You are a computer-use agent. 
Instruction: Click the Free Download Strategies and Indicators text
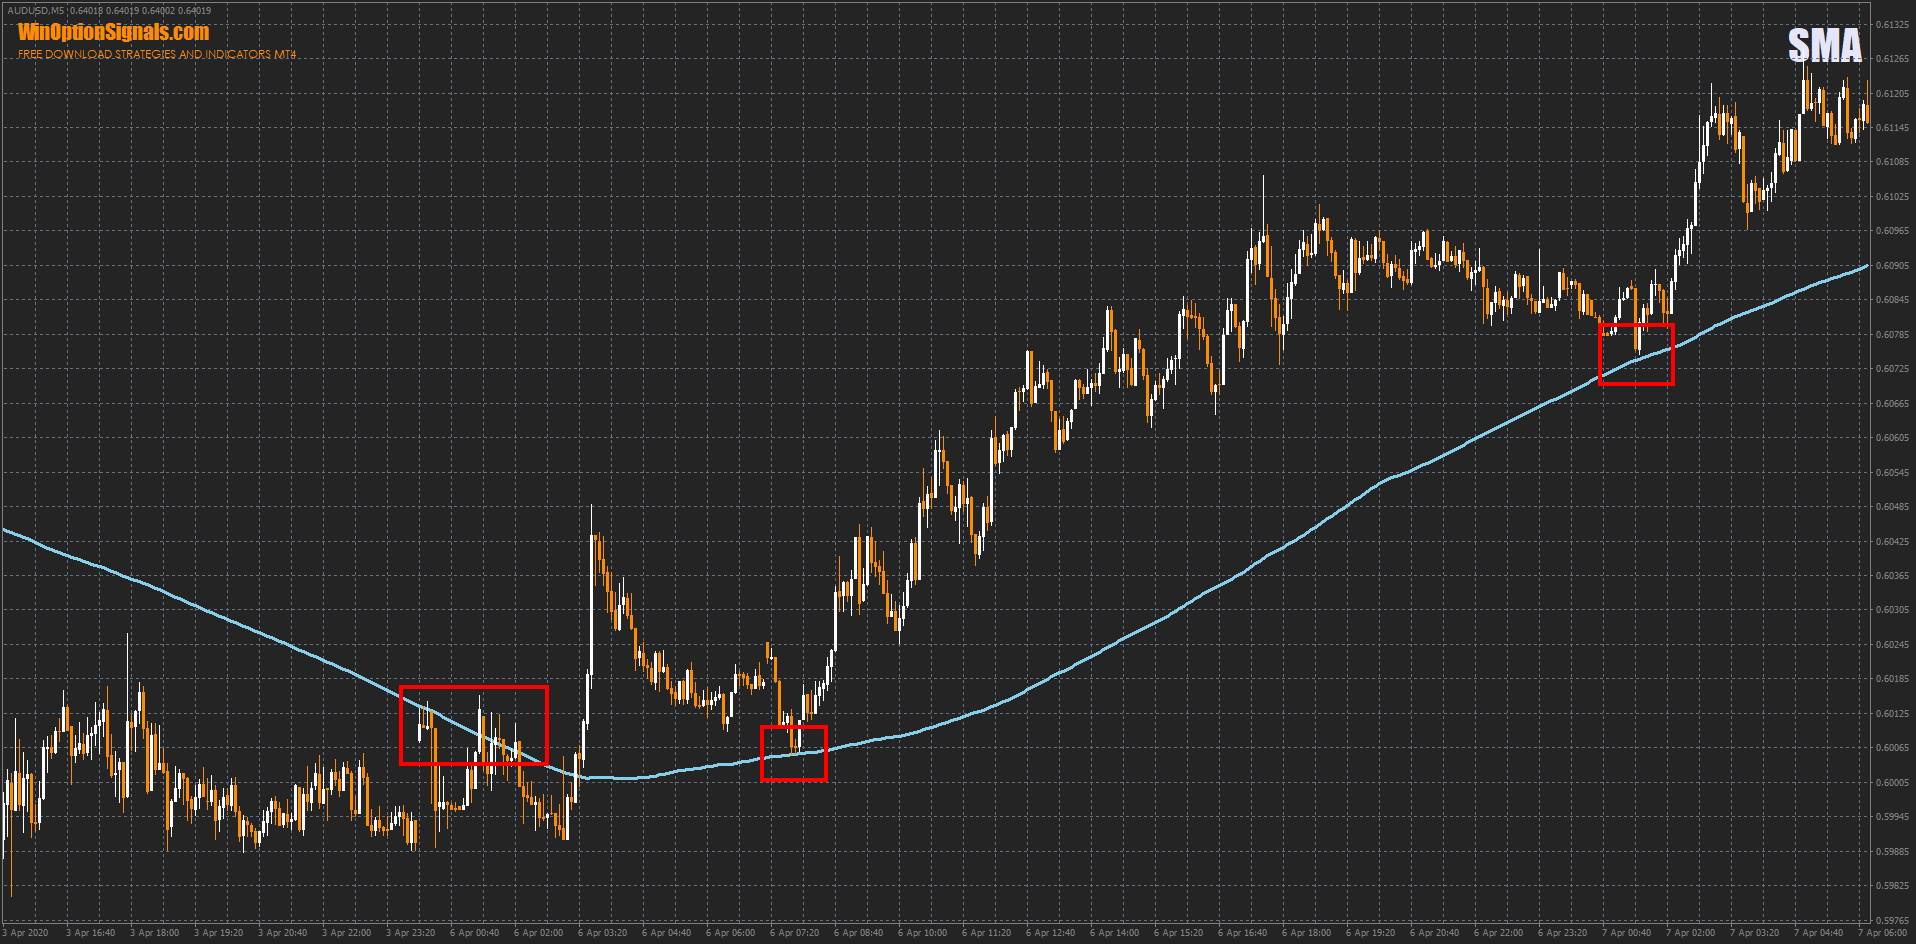[157, 54]
